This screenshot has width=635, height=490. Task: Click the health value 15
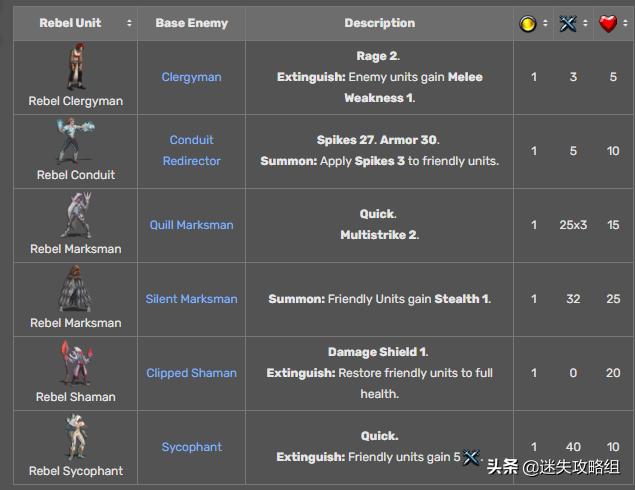tap(613, 225)
